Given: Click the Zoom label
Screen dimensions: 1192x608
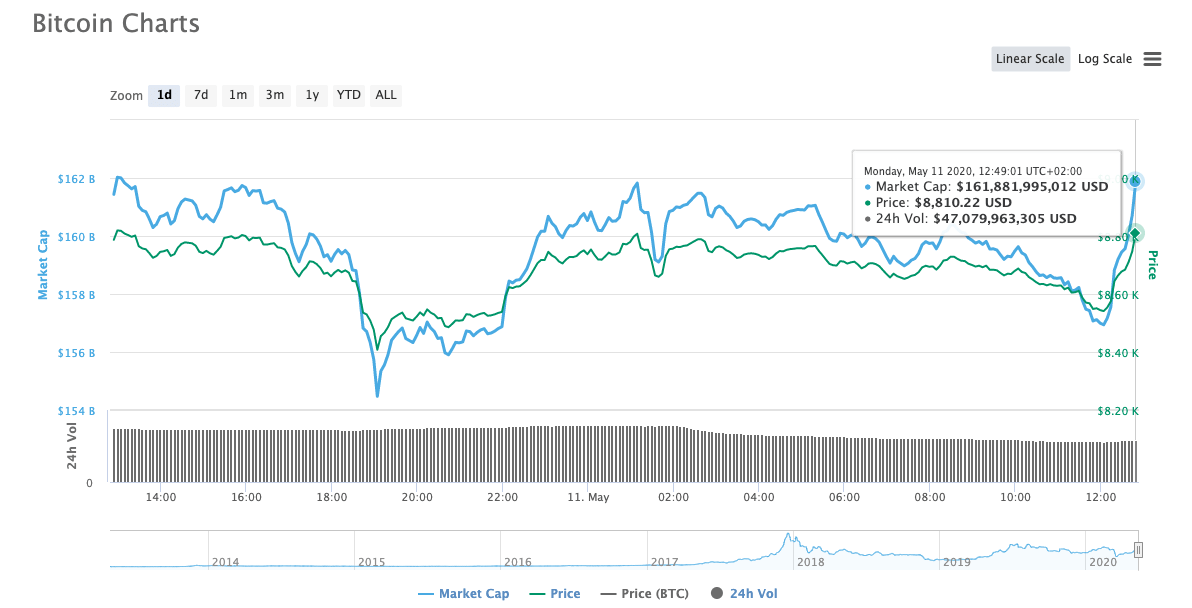Looking at the screenshot, I should click(x=126, y=96).
